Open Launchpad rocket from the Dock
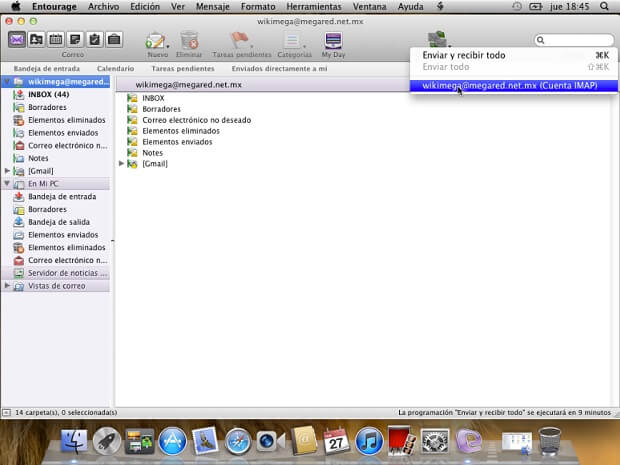Viewport: 620px width, 465px height. tap(107, 440)
